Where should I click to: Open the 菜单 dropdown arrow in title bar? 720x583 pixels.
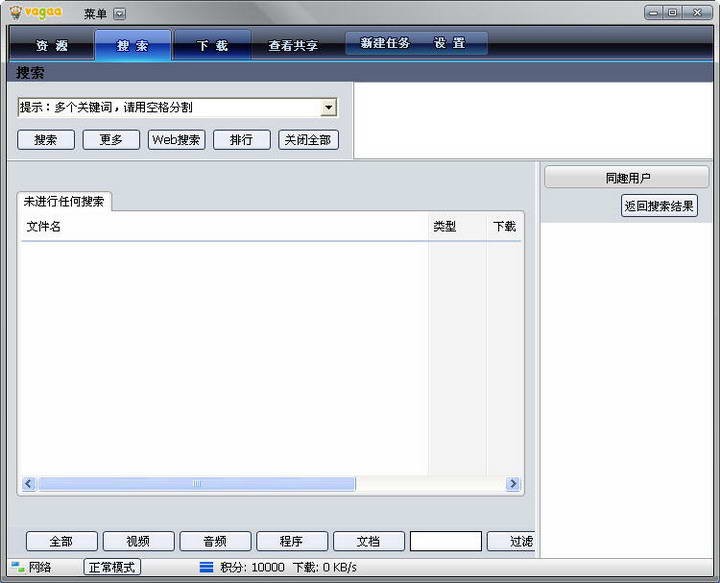[120, 14]
